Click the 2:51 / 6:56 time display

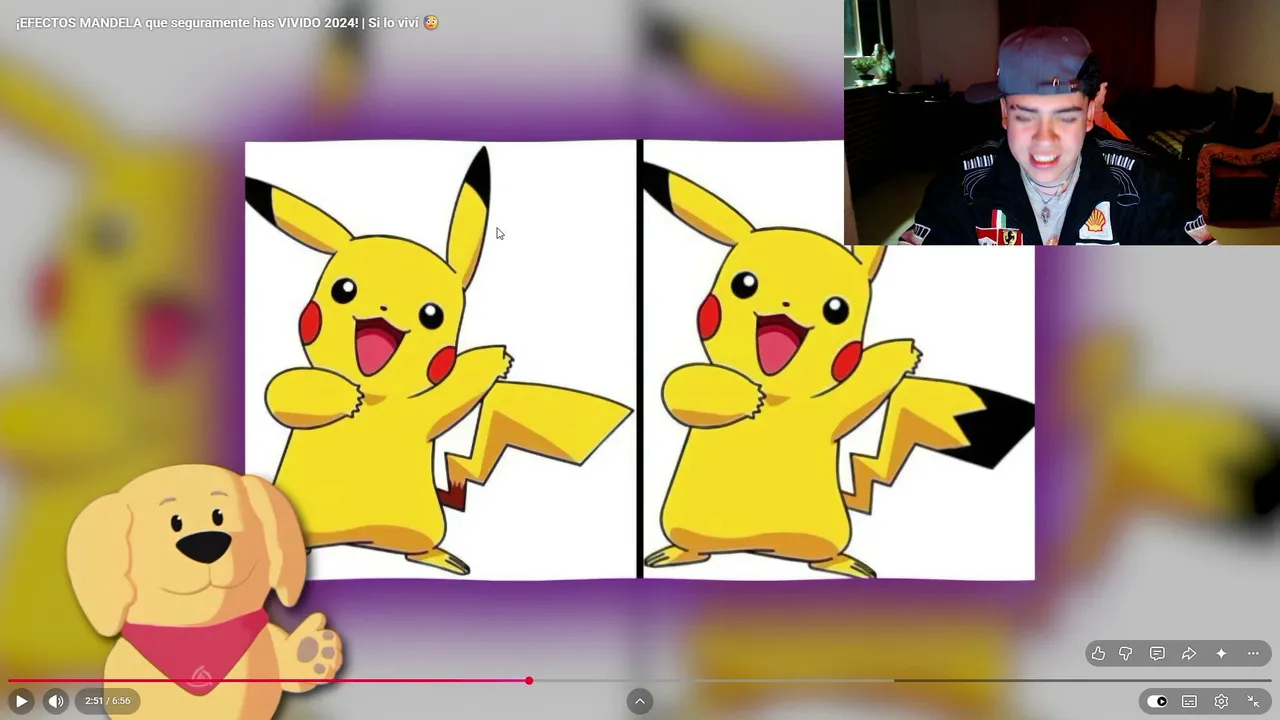[x=108, y=701]
